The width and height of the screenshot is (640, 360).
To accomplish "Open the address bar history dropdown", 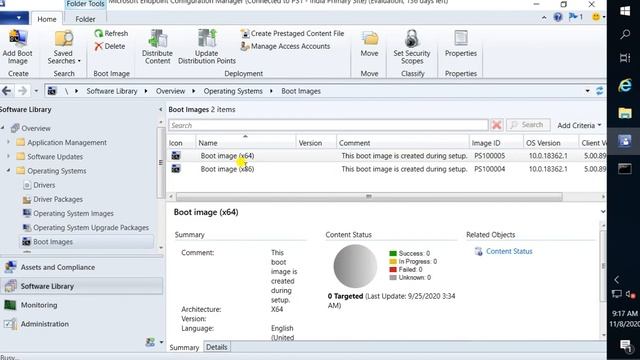I will point(587,91).
